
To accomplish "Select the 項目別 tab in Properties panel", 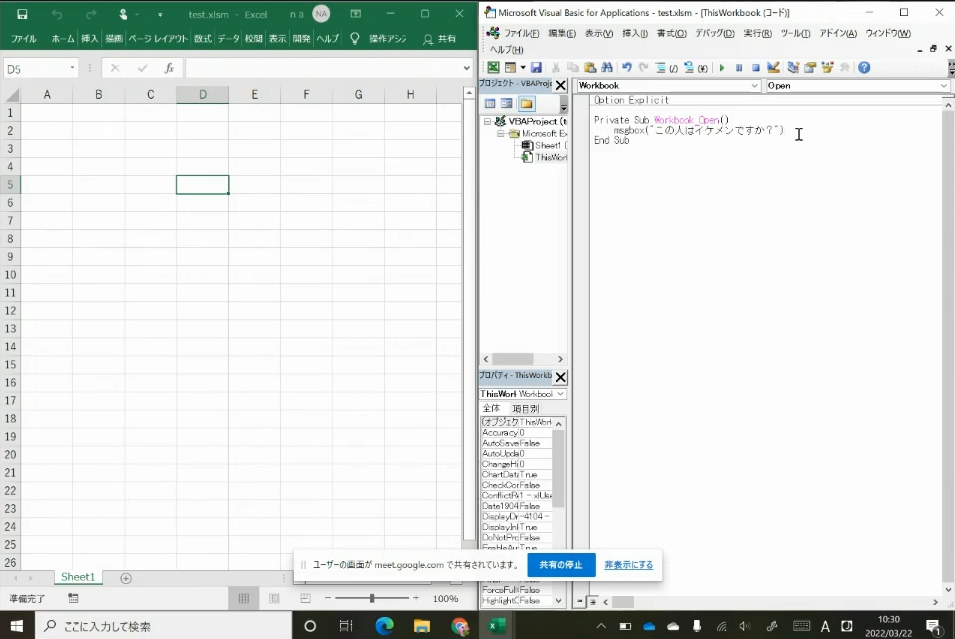I will pyautogui.click(x=525, y=409).
